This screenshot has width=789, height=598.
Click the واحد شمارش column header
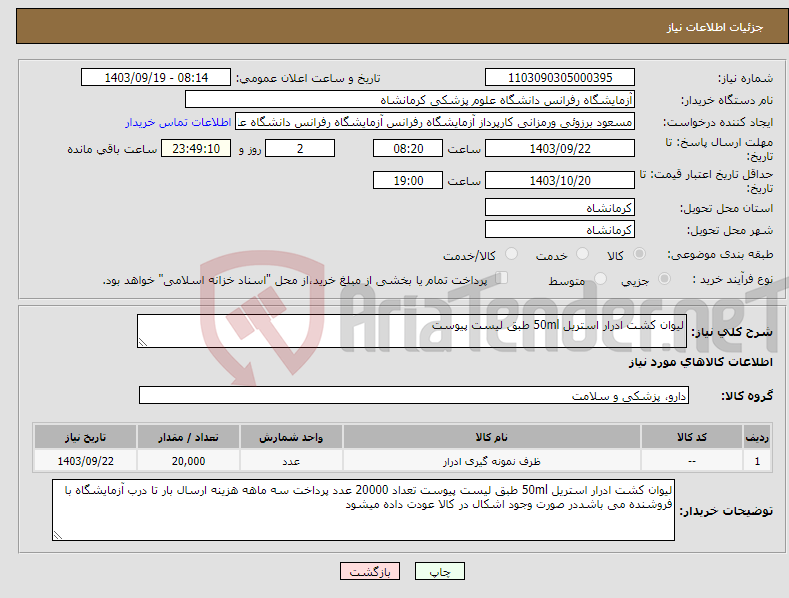click(291, 437)
